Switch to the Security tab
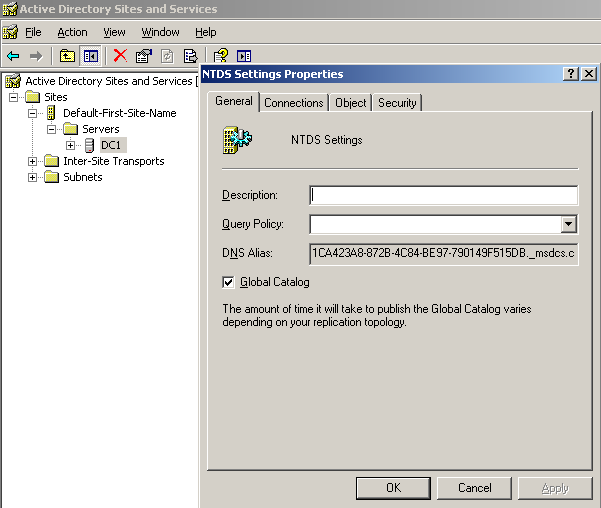Screen dimensions: 601x508 pos(397,103)
